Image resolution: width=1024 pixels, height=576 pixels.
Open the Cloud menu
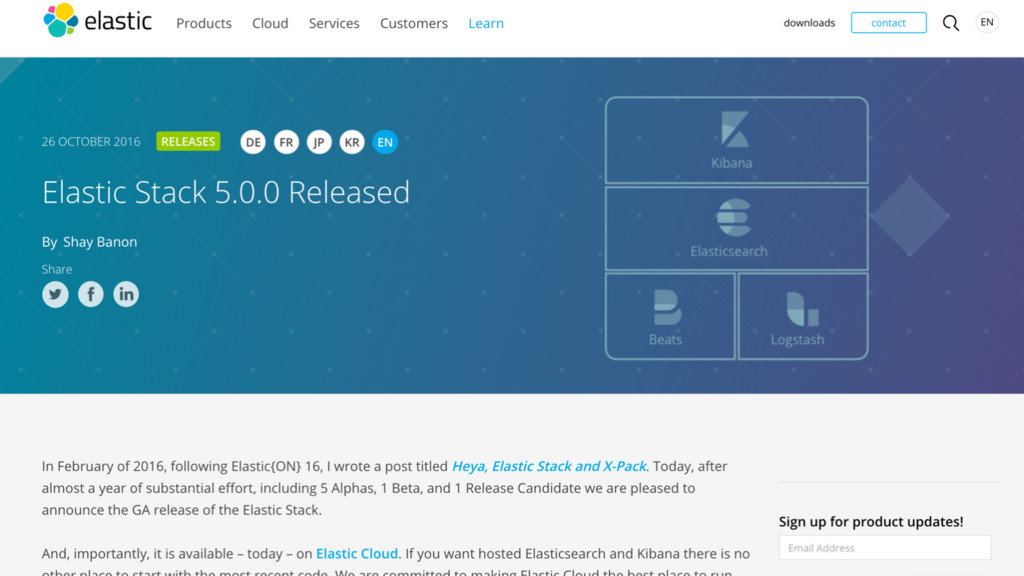270,23
